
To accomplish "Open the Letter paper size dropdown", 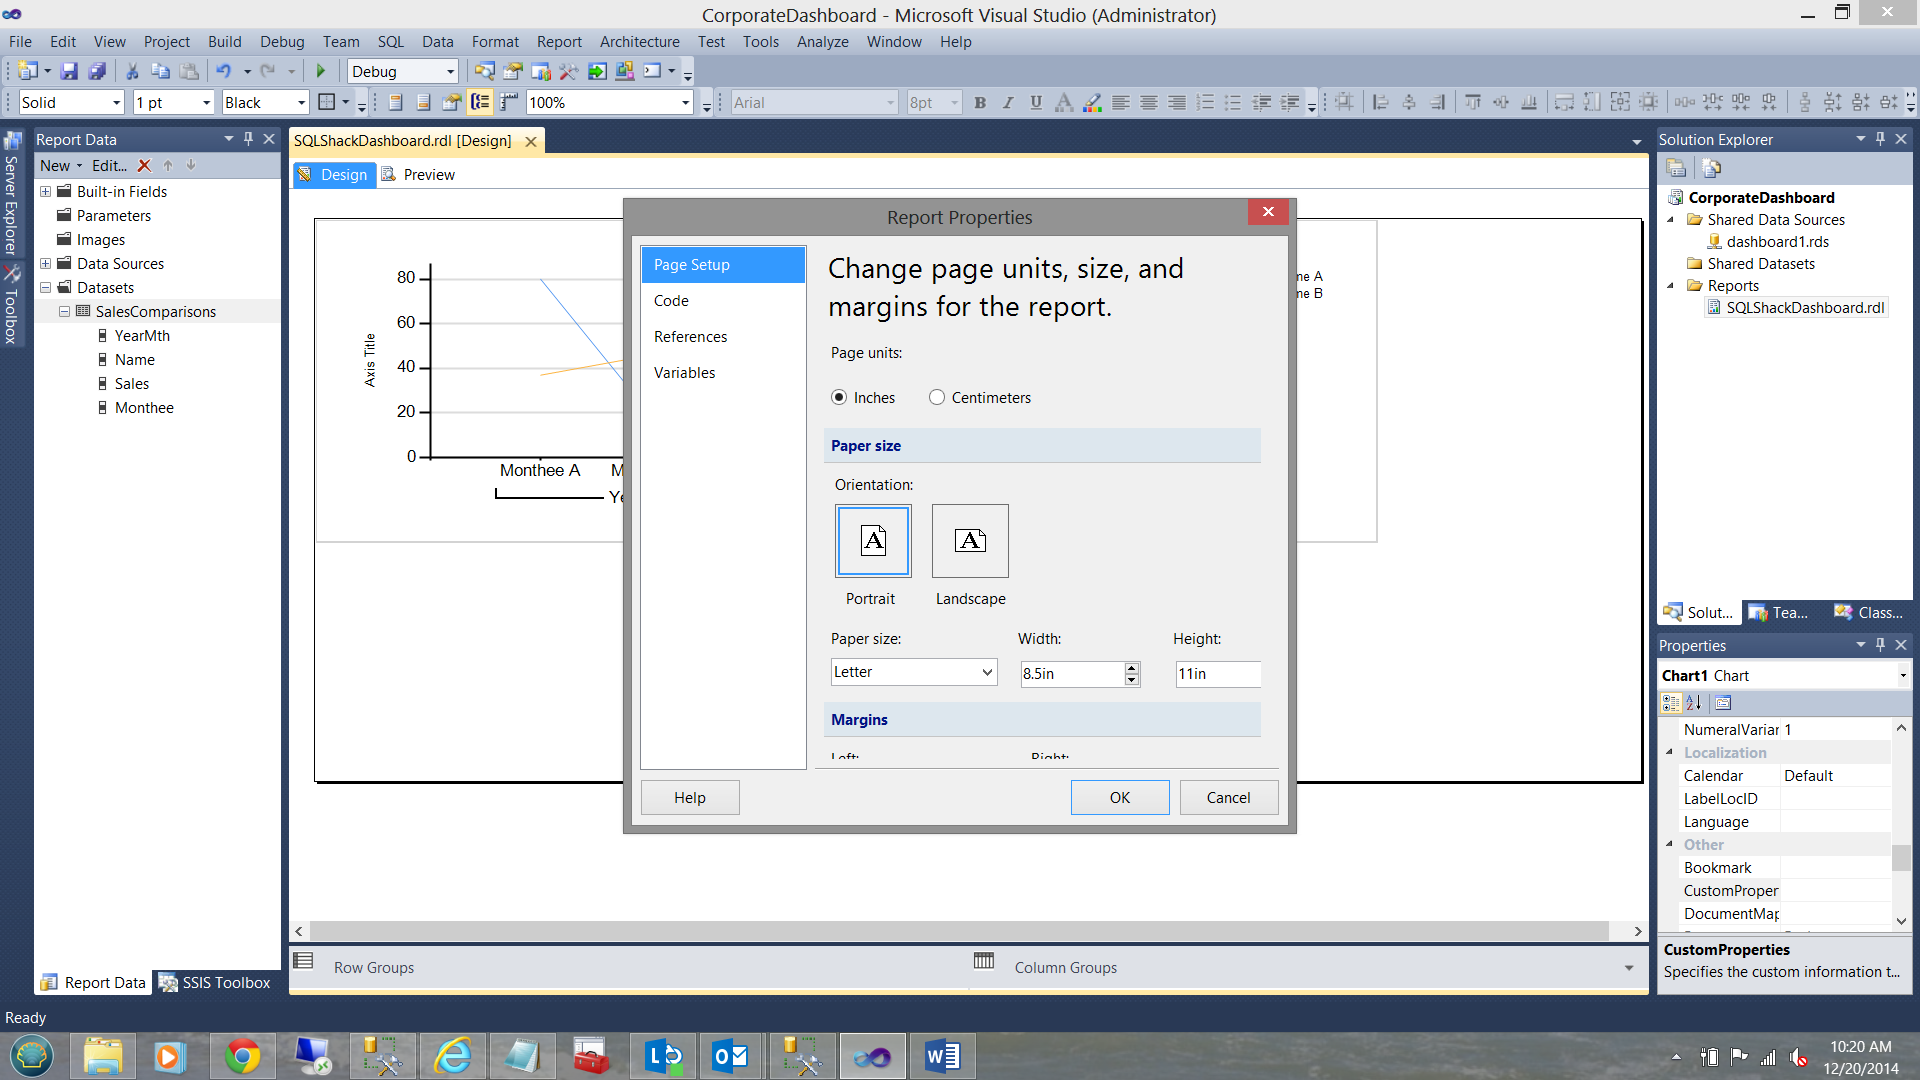I will [986, 672].
